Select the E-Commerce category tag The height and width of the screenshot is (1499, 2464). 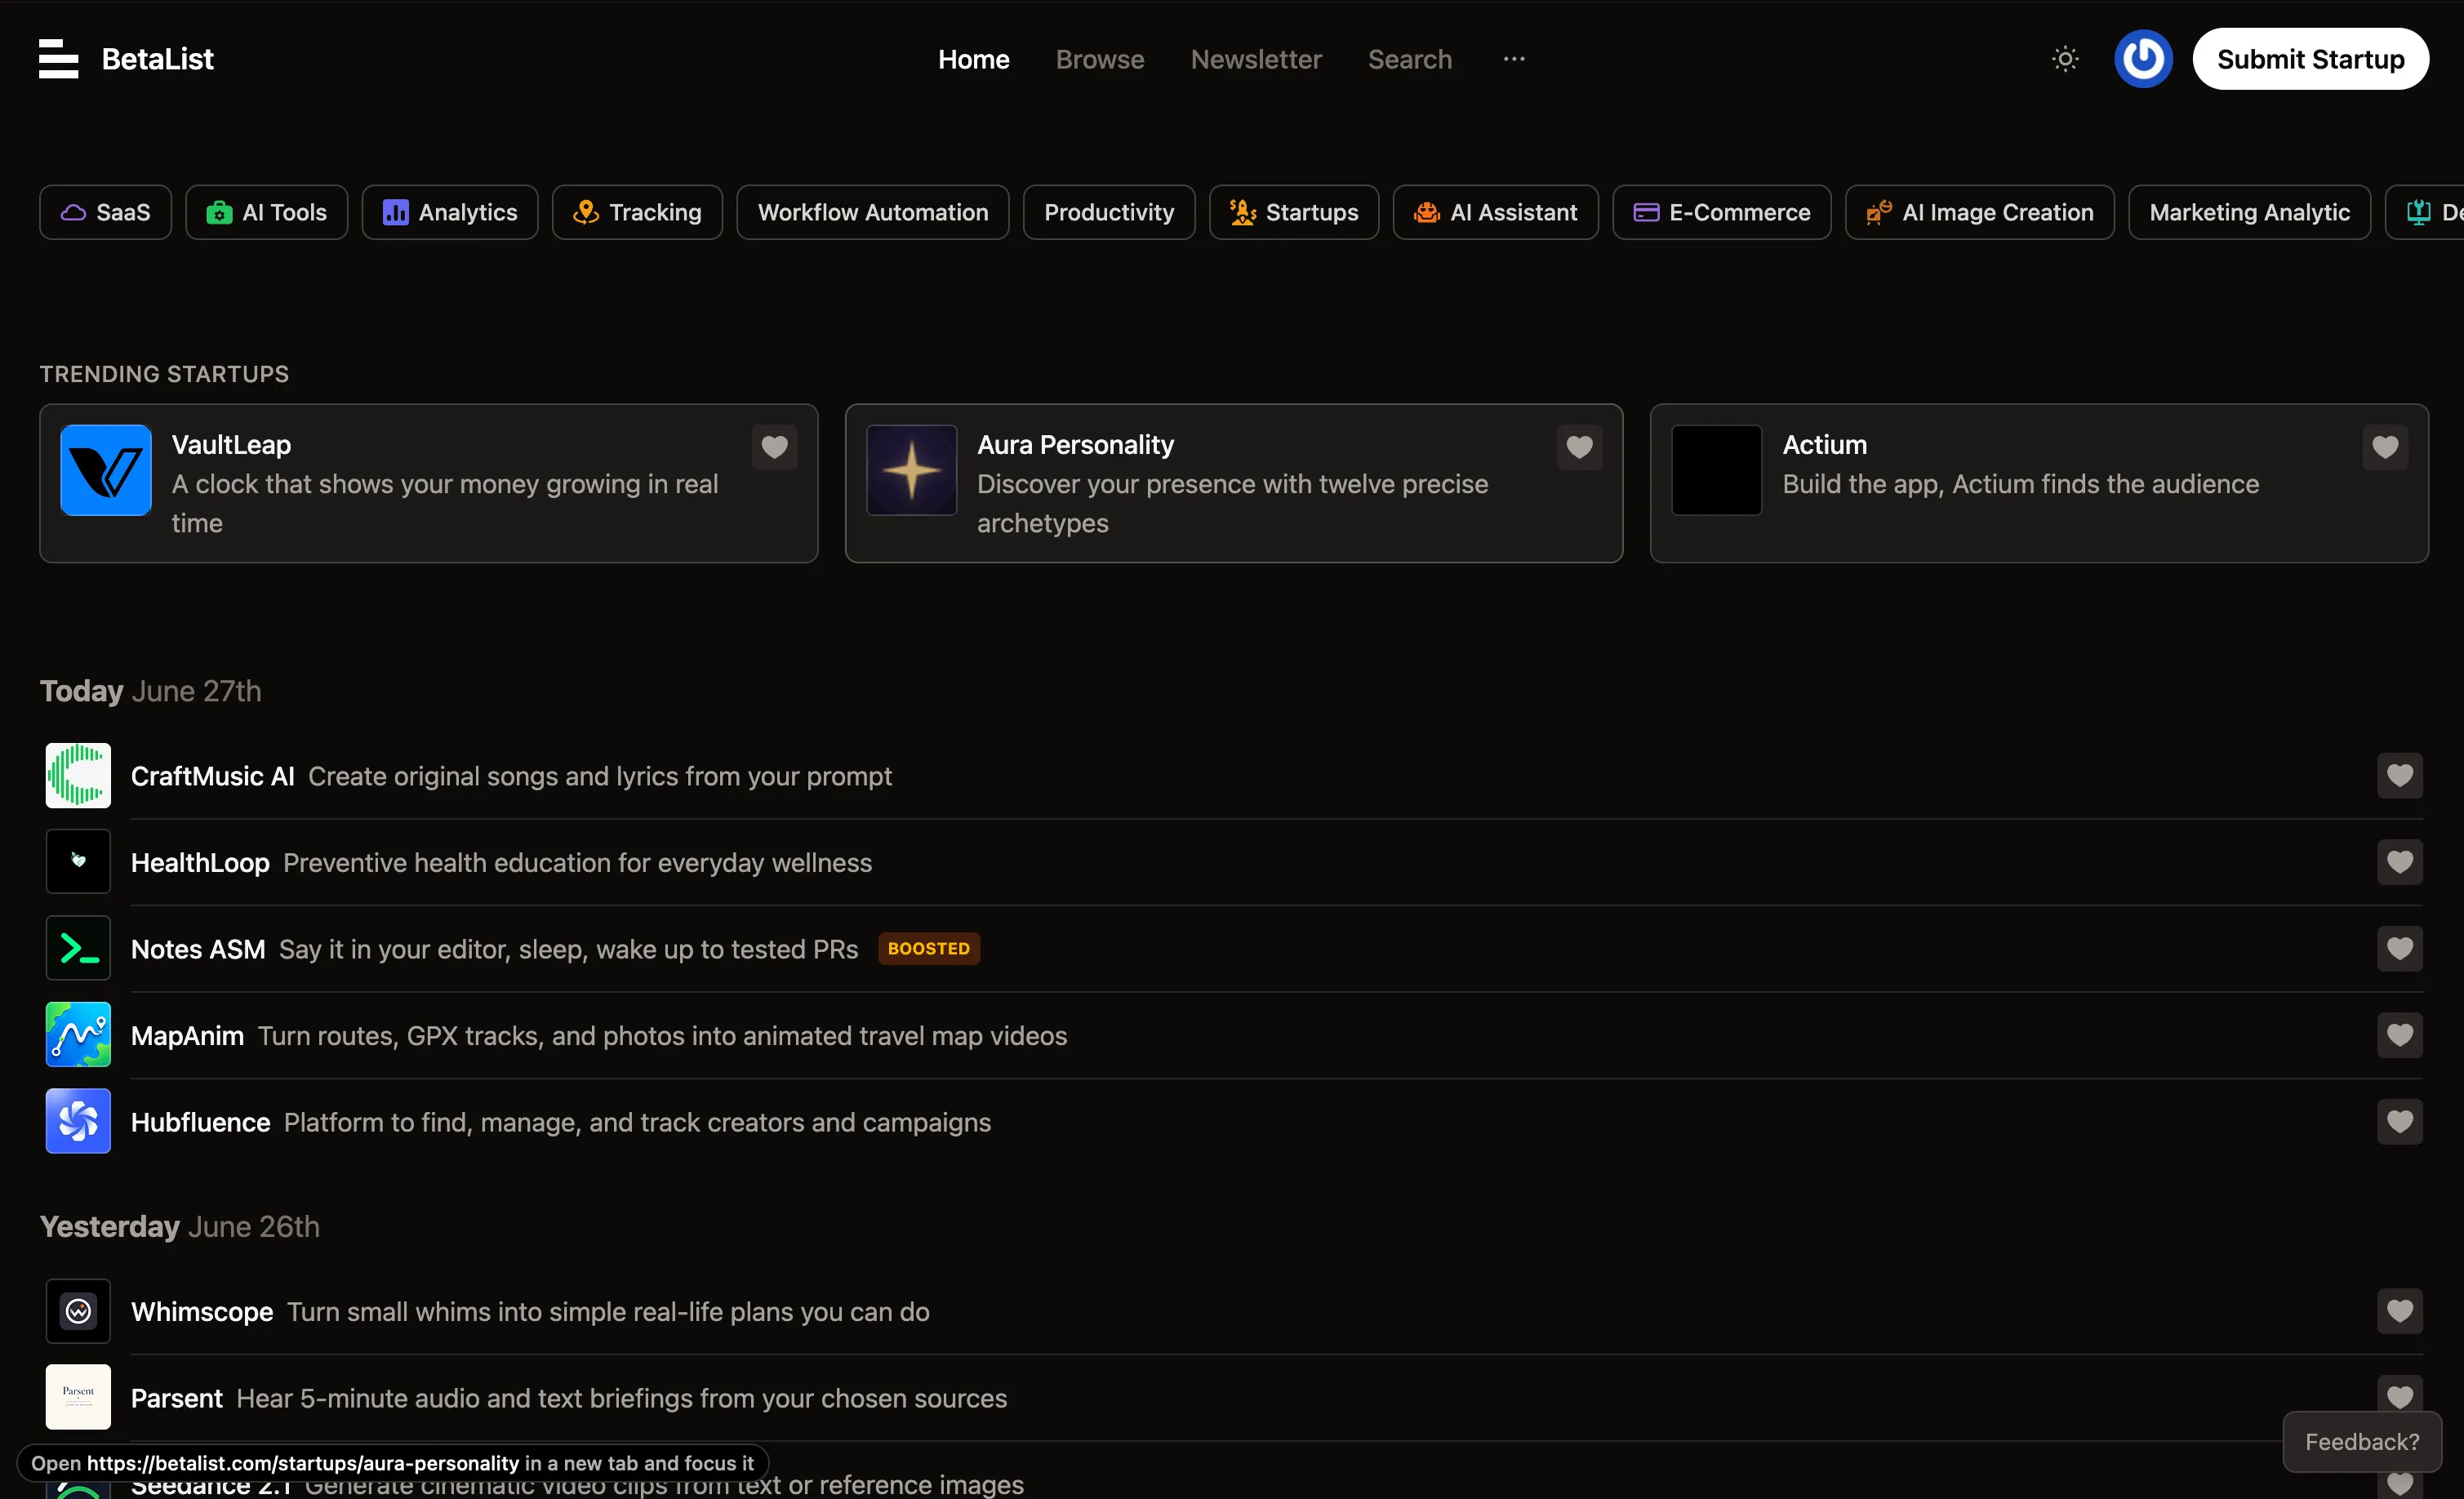coord(1722,212)
